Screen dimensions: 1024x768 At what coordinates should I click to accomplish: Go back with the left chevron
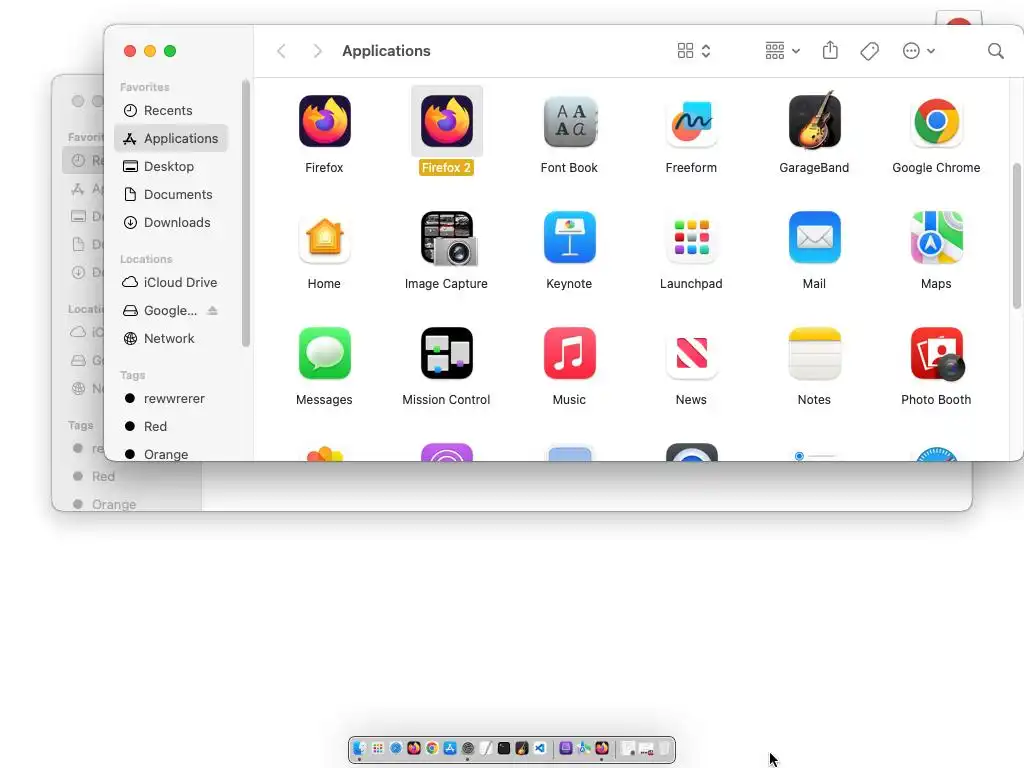(x=281, y=51)
